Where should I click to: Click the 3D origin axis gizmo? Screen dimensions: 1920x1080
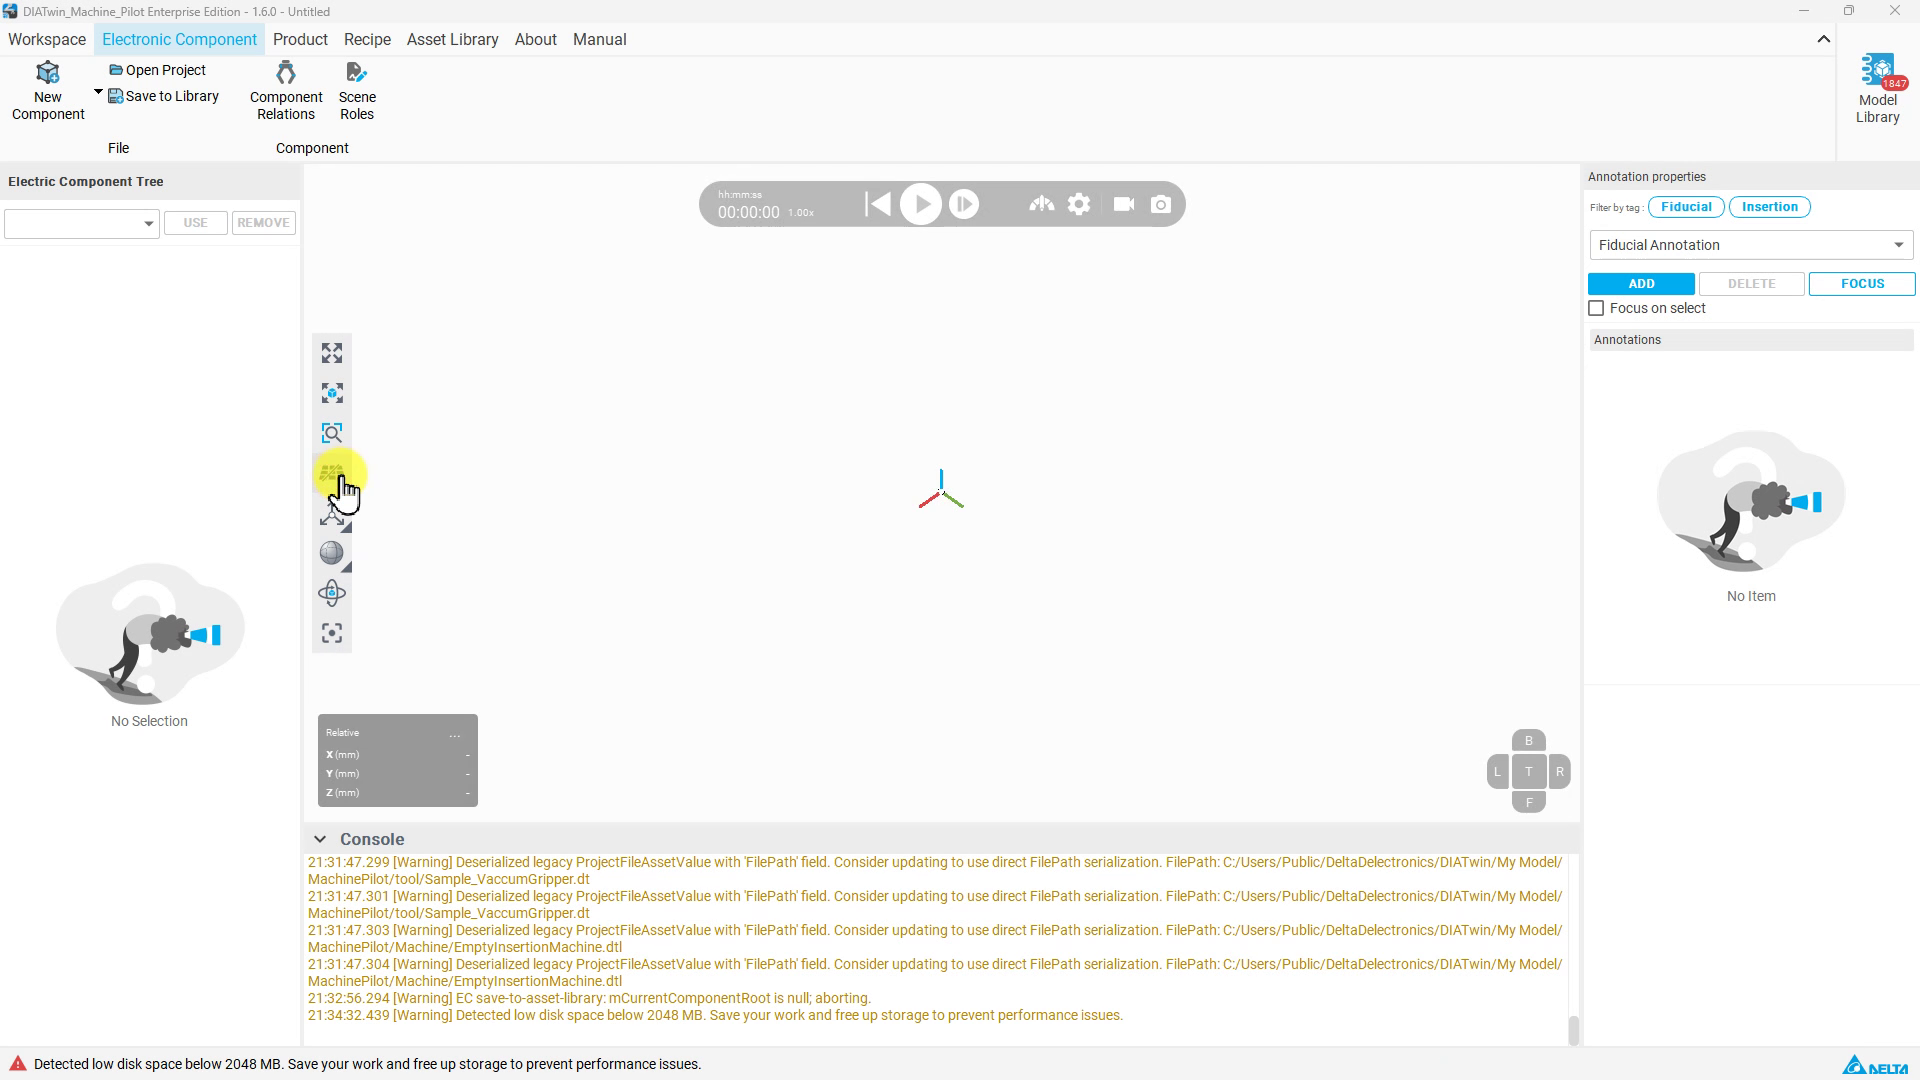pyautogui.click(x=941, y=490)
